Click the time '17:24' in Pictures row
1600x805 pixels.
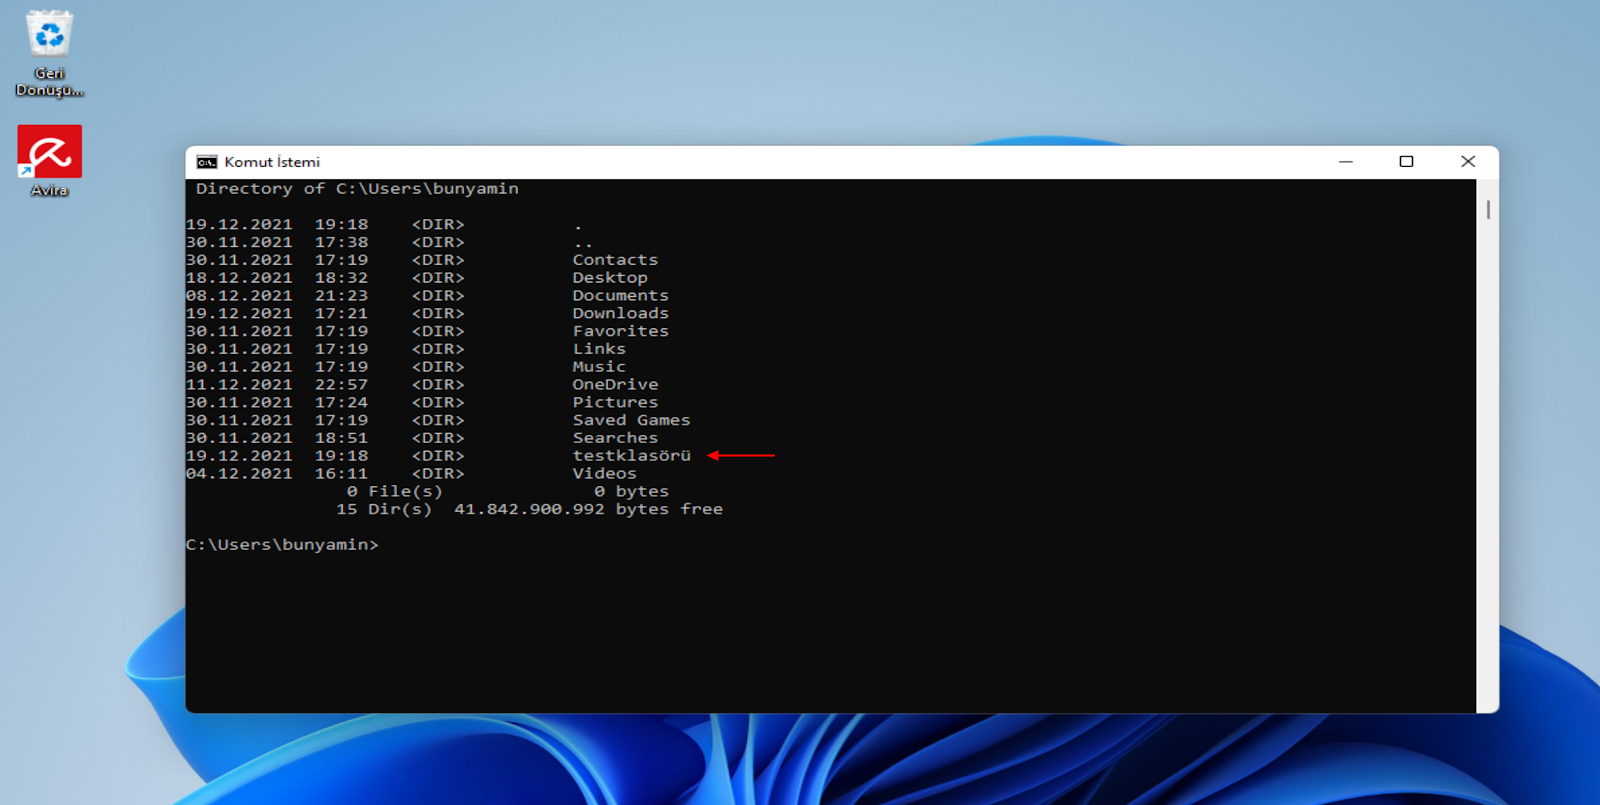click(x=341, y=402)
